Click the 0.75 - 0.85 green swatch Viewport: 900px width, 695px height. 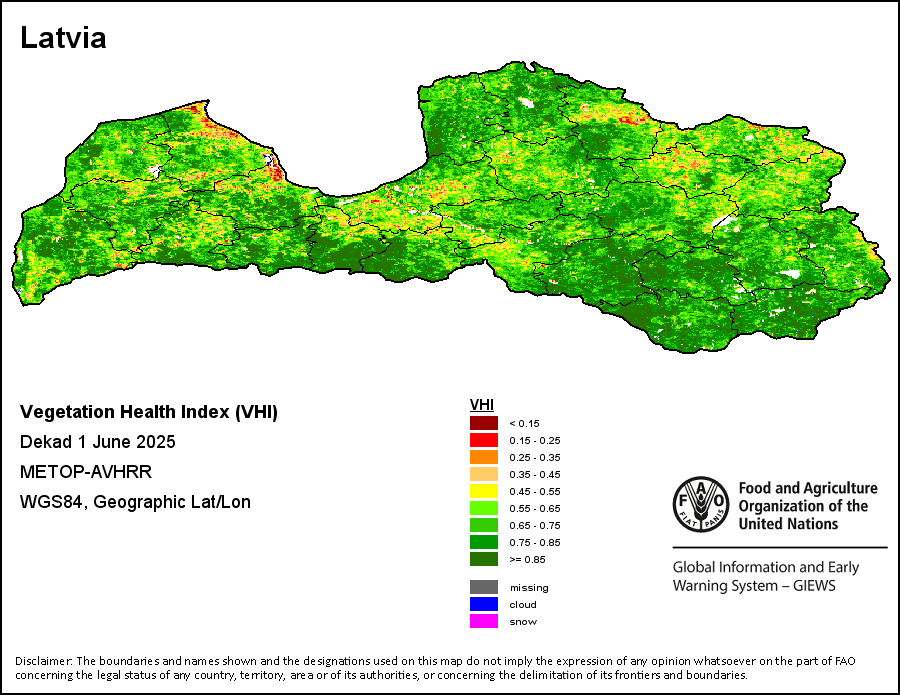[484, 542]
